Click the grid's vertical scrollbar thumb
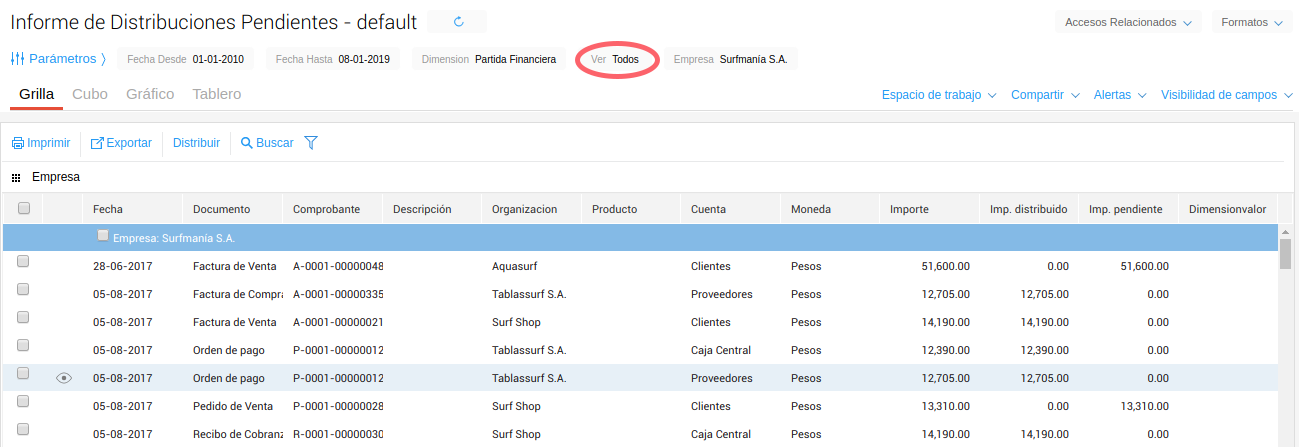Image resolution: width=1299 pixels, height=447 pixels. tap(1285, 254)
